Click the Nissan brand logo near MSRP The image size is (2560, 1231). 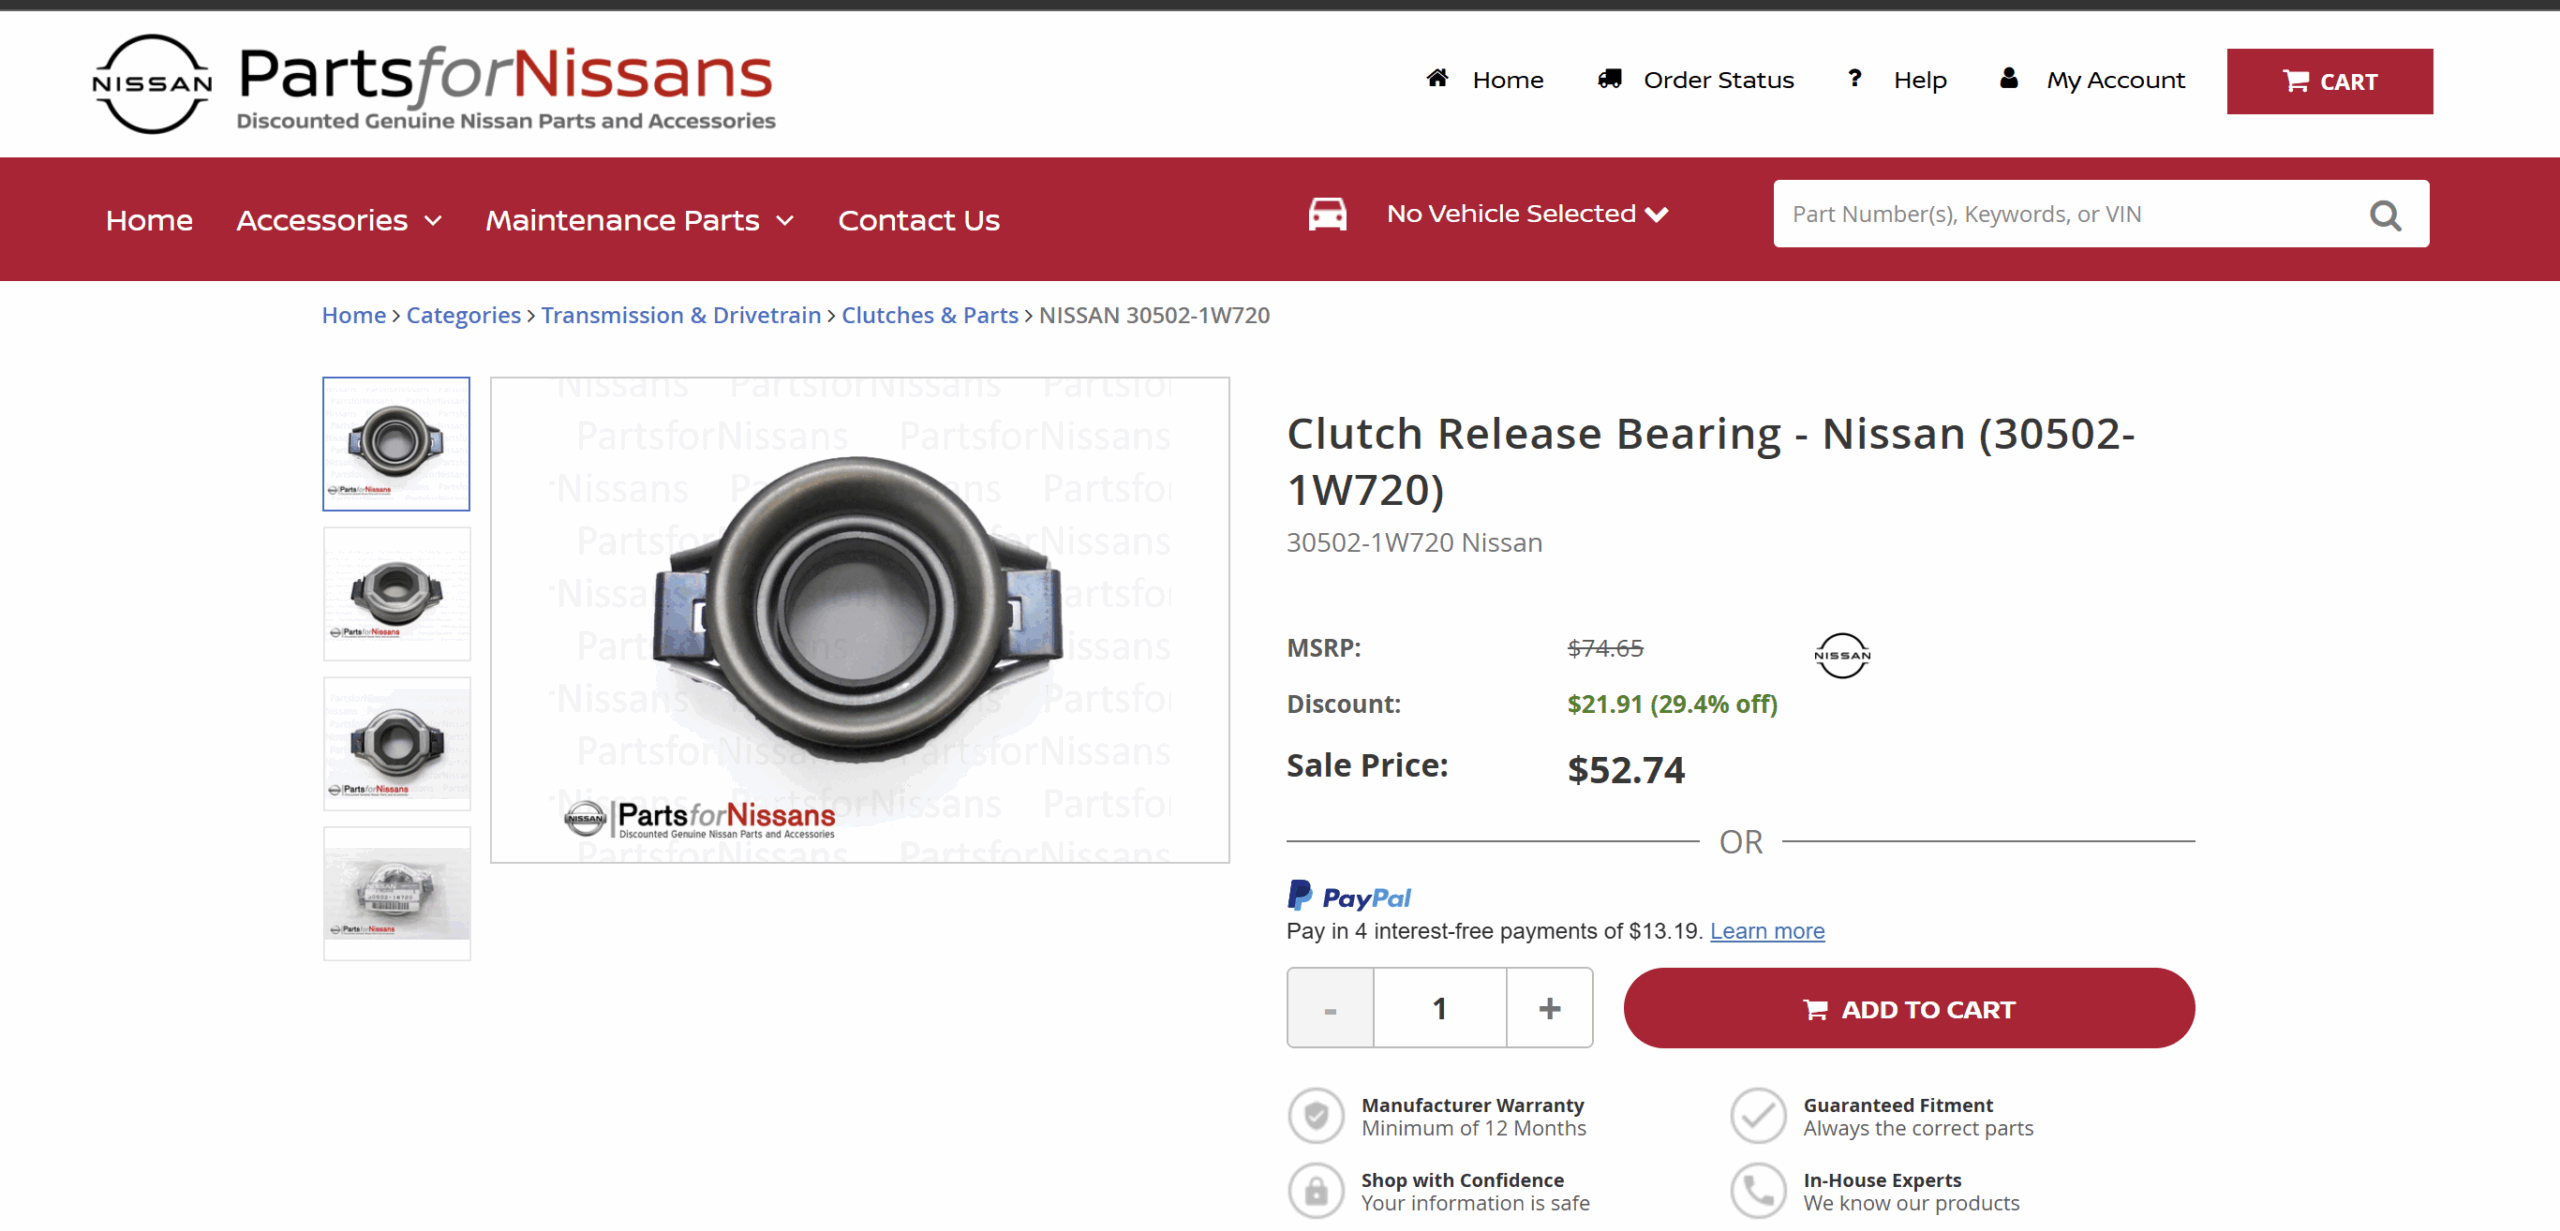(x=1842, y=656)
